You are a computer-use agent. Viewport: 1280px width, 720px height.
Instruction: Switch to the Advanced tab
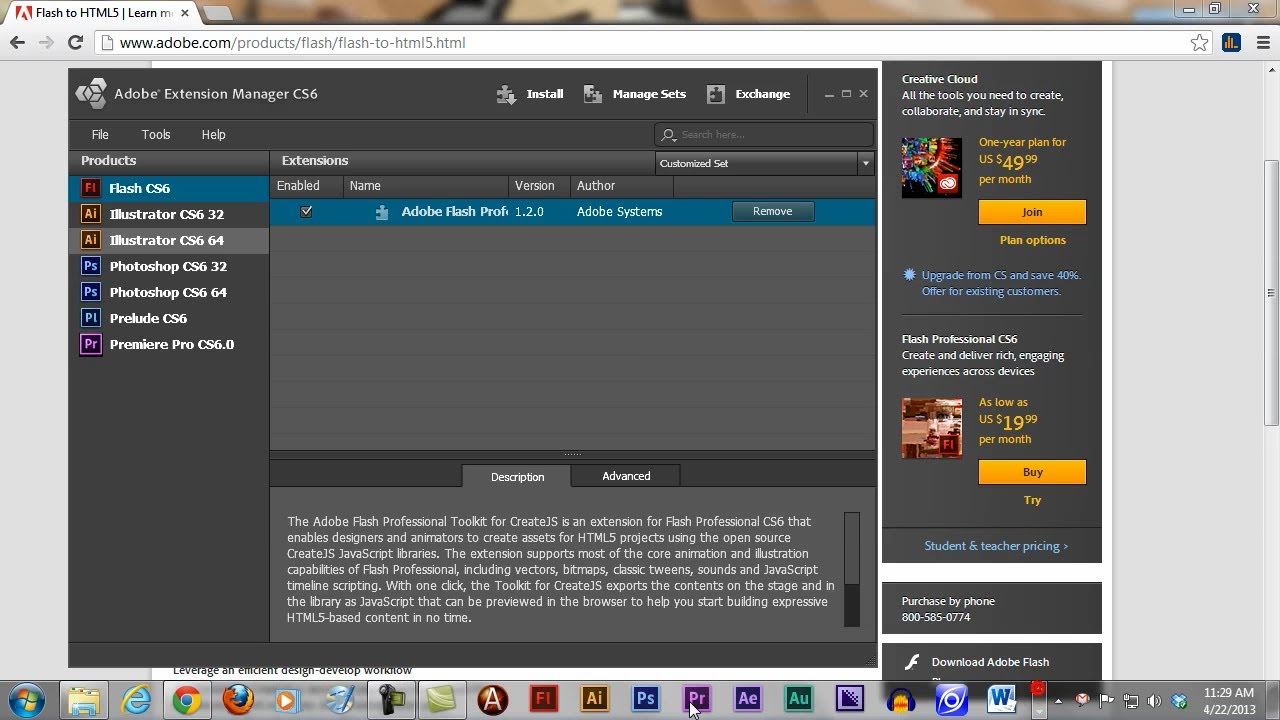click(x=626, y=476)
